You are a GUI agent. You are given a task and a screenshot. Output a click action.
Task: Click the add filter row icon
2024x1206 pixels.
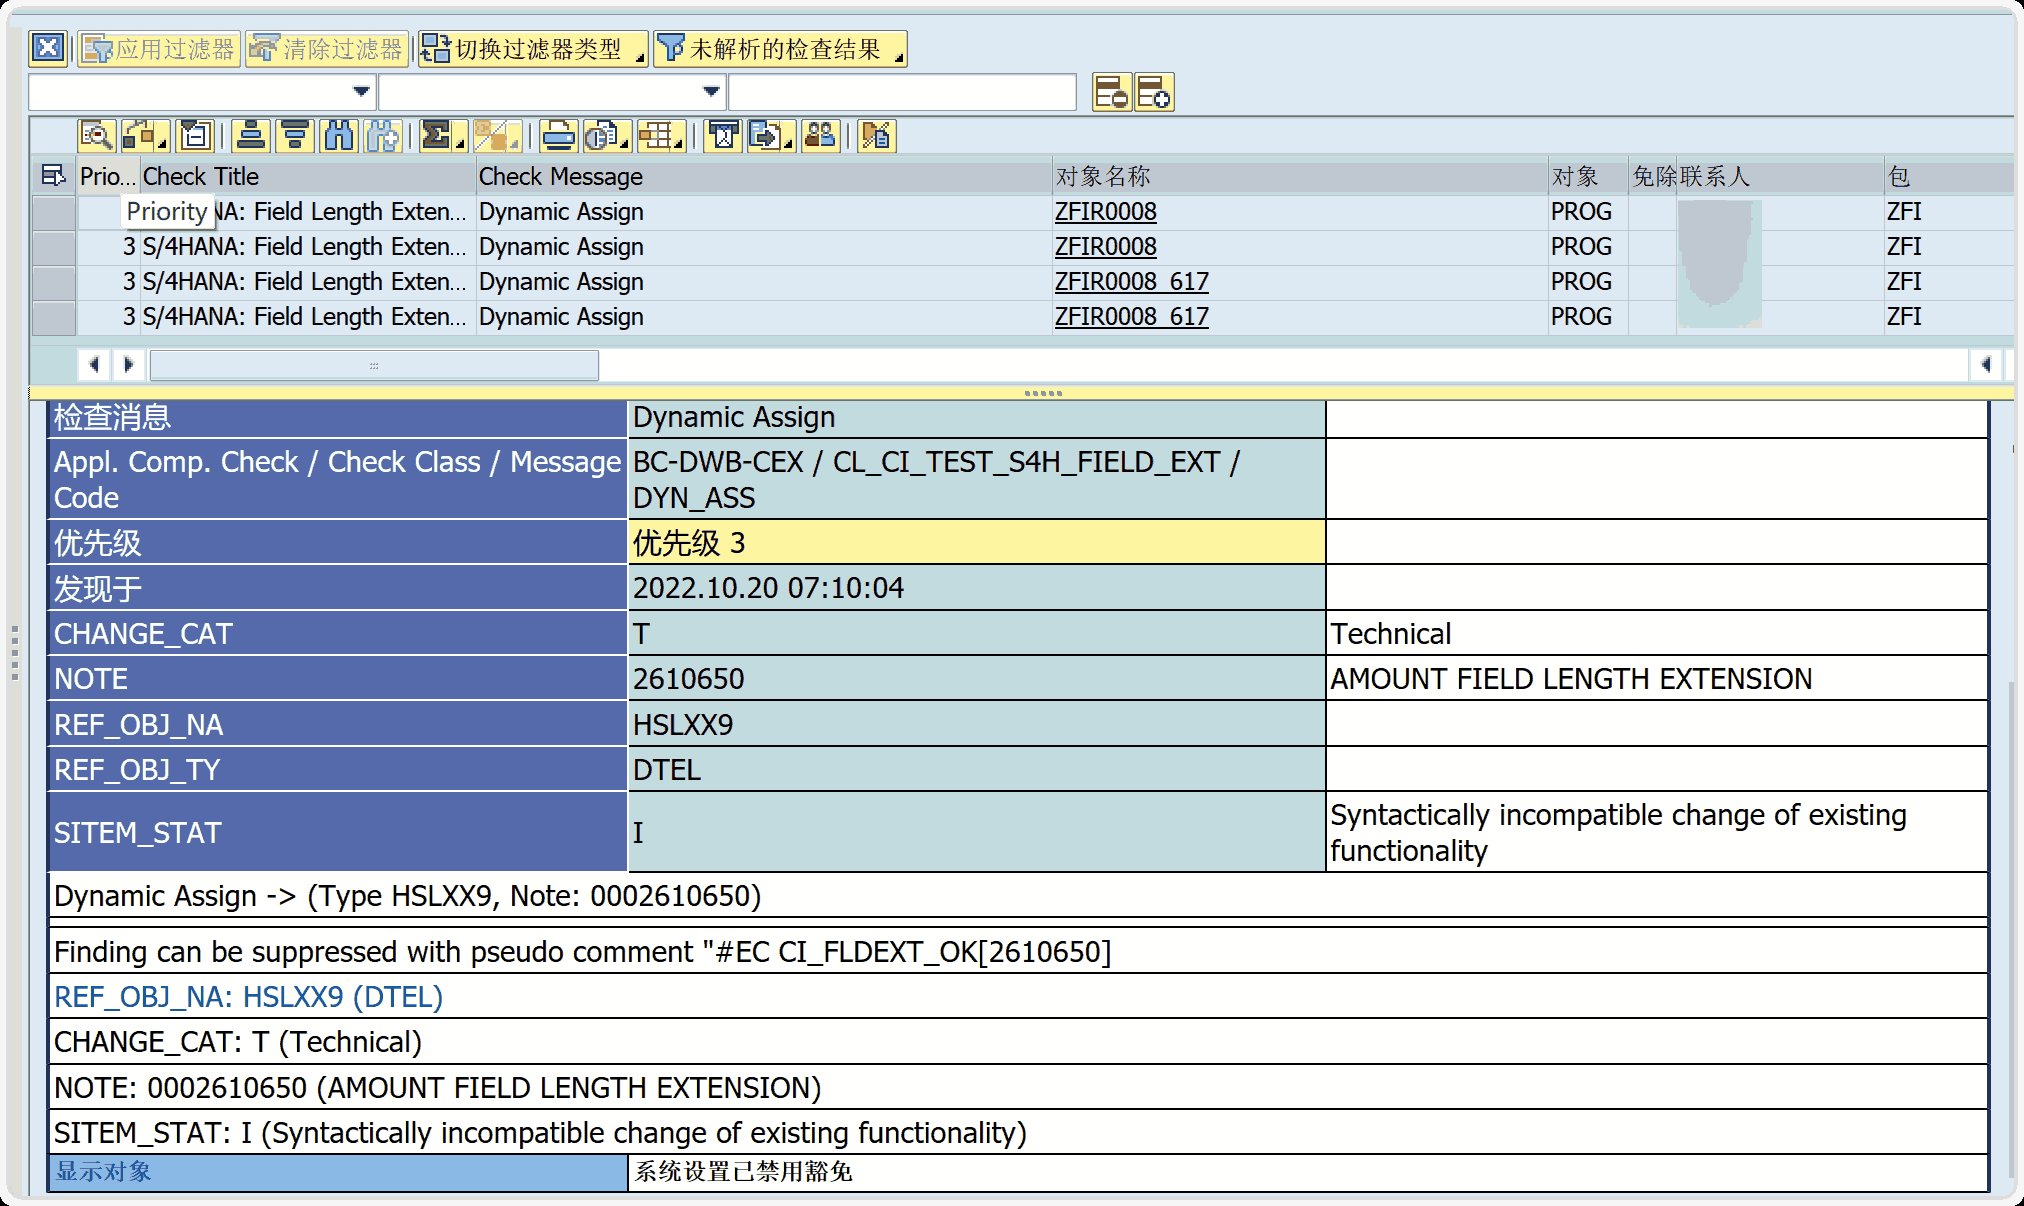click(x=1154, y=92)
